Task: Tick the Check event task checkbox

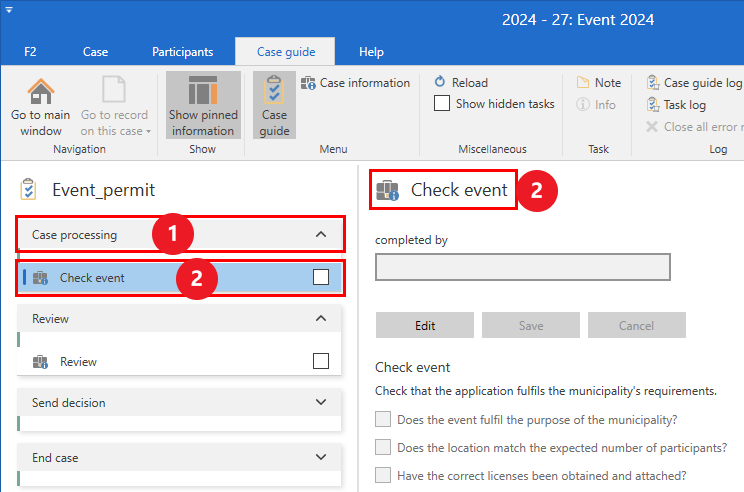Action: tap(321, 278)
